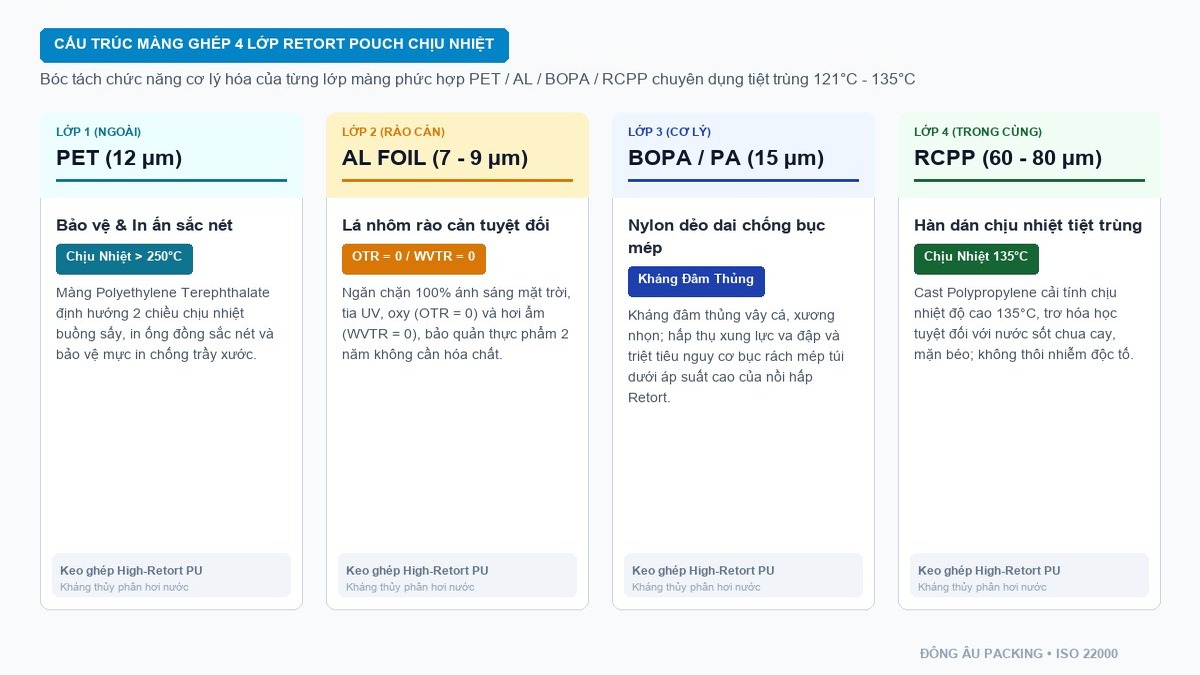Click the heading "Hàn dán chịu nhiệt tiệt trùng"
1200x675 pixels.
click(x=1028, y=225)
